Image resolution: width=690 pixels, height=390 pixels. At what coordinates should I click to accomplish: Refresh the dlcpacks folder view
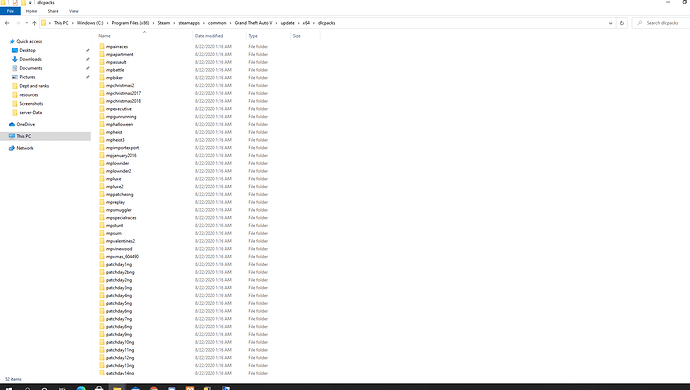622,23
